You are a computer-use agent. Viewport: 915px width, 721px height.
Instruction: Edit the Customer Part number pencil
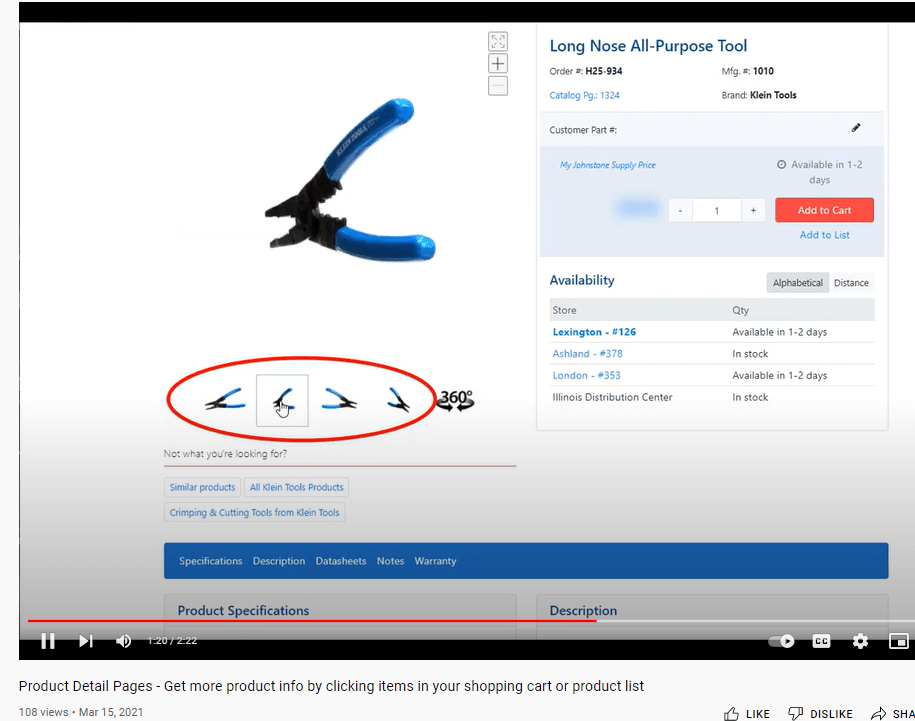[x=855, y=128]
